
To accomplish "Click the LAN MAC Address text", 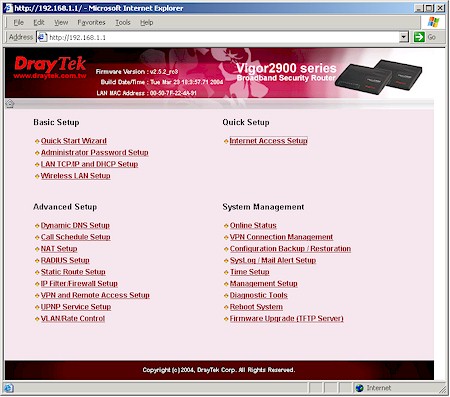I will pyautogui.click(x=146, y=93).
